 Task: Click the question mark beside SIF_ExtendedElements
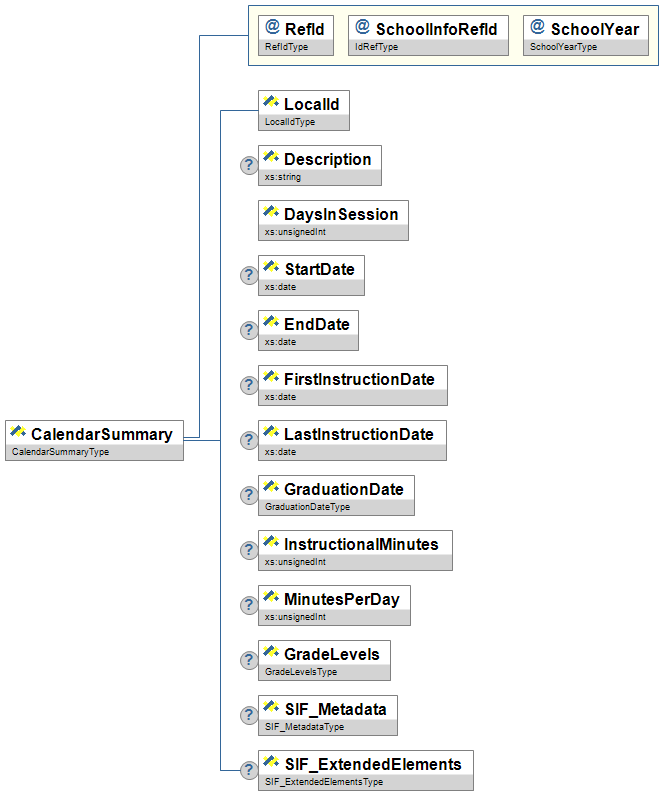click(249, 770)
